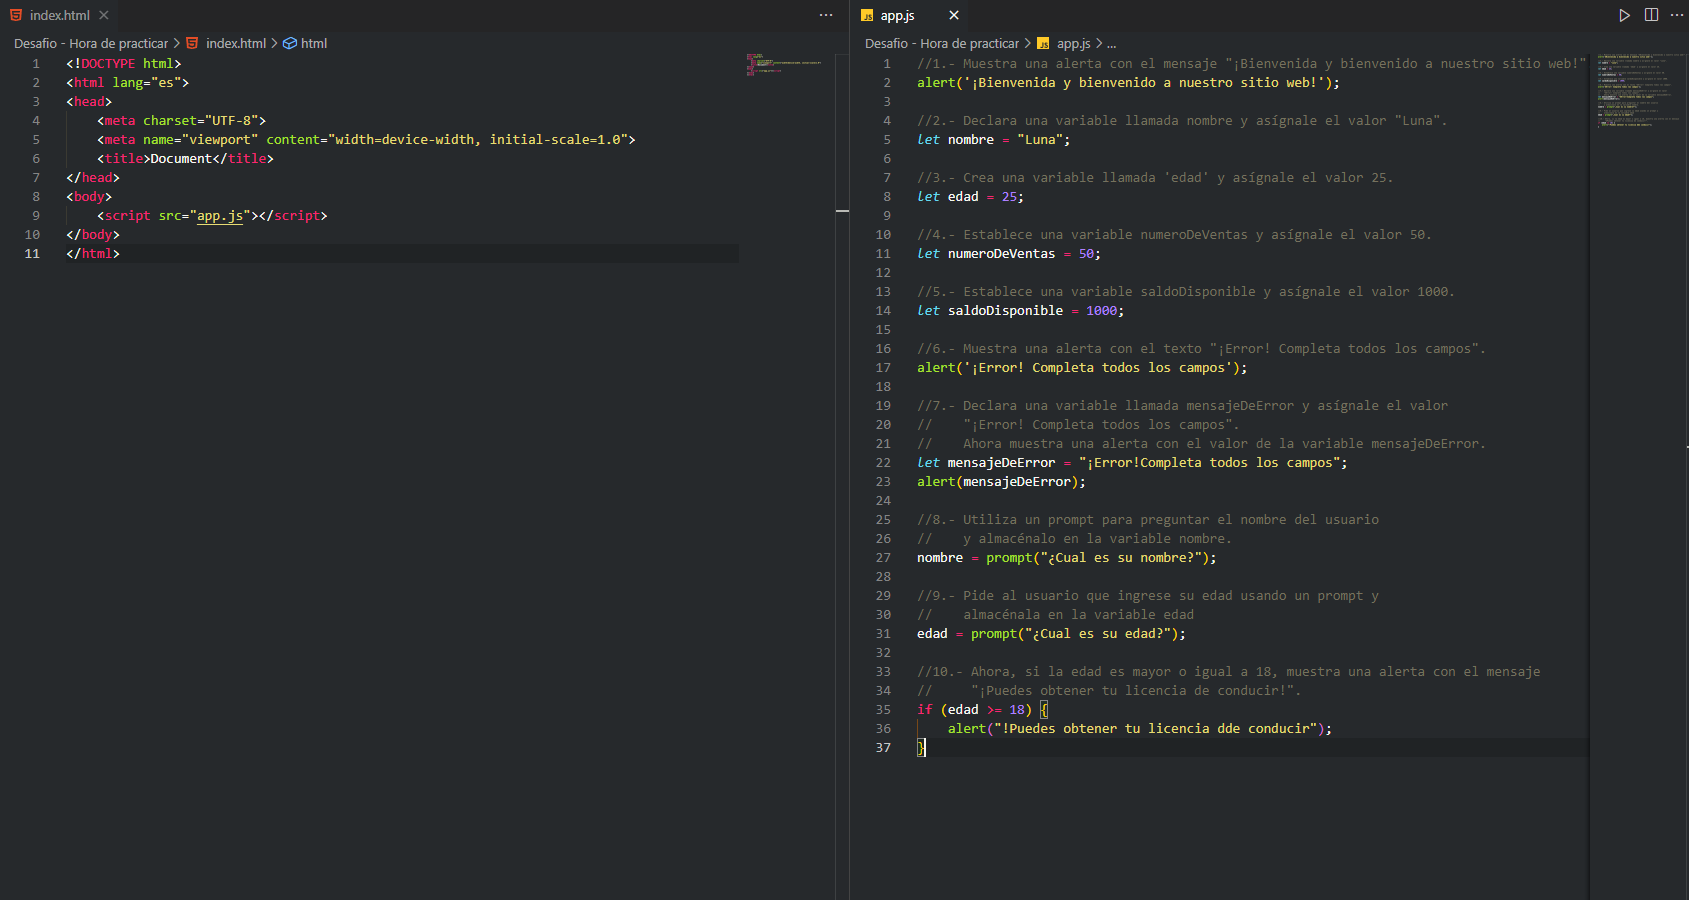Viewport: 1689px width, 900px height.
Task: Click the alert(mensajeDeError) line
Action: [x=1001, y=481]
